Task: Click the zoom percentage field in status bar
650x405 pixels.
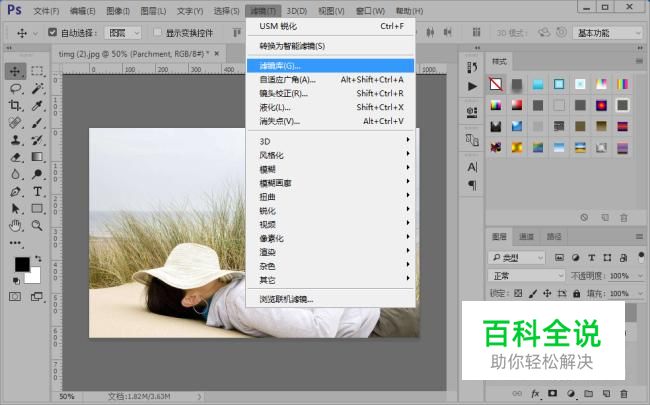Action: coord(66,397)
